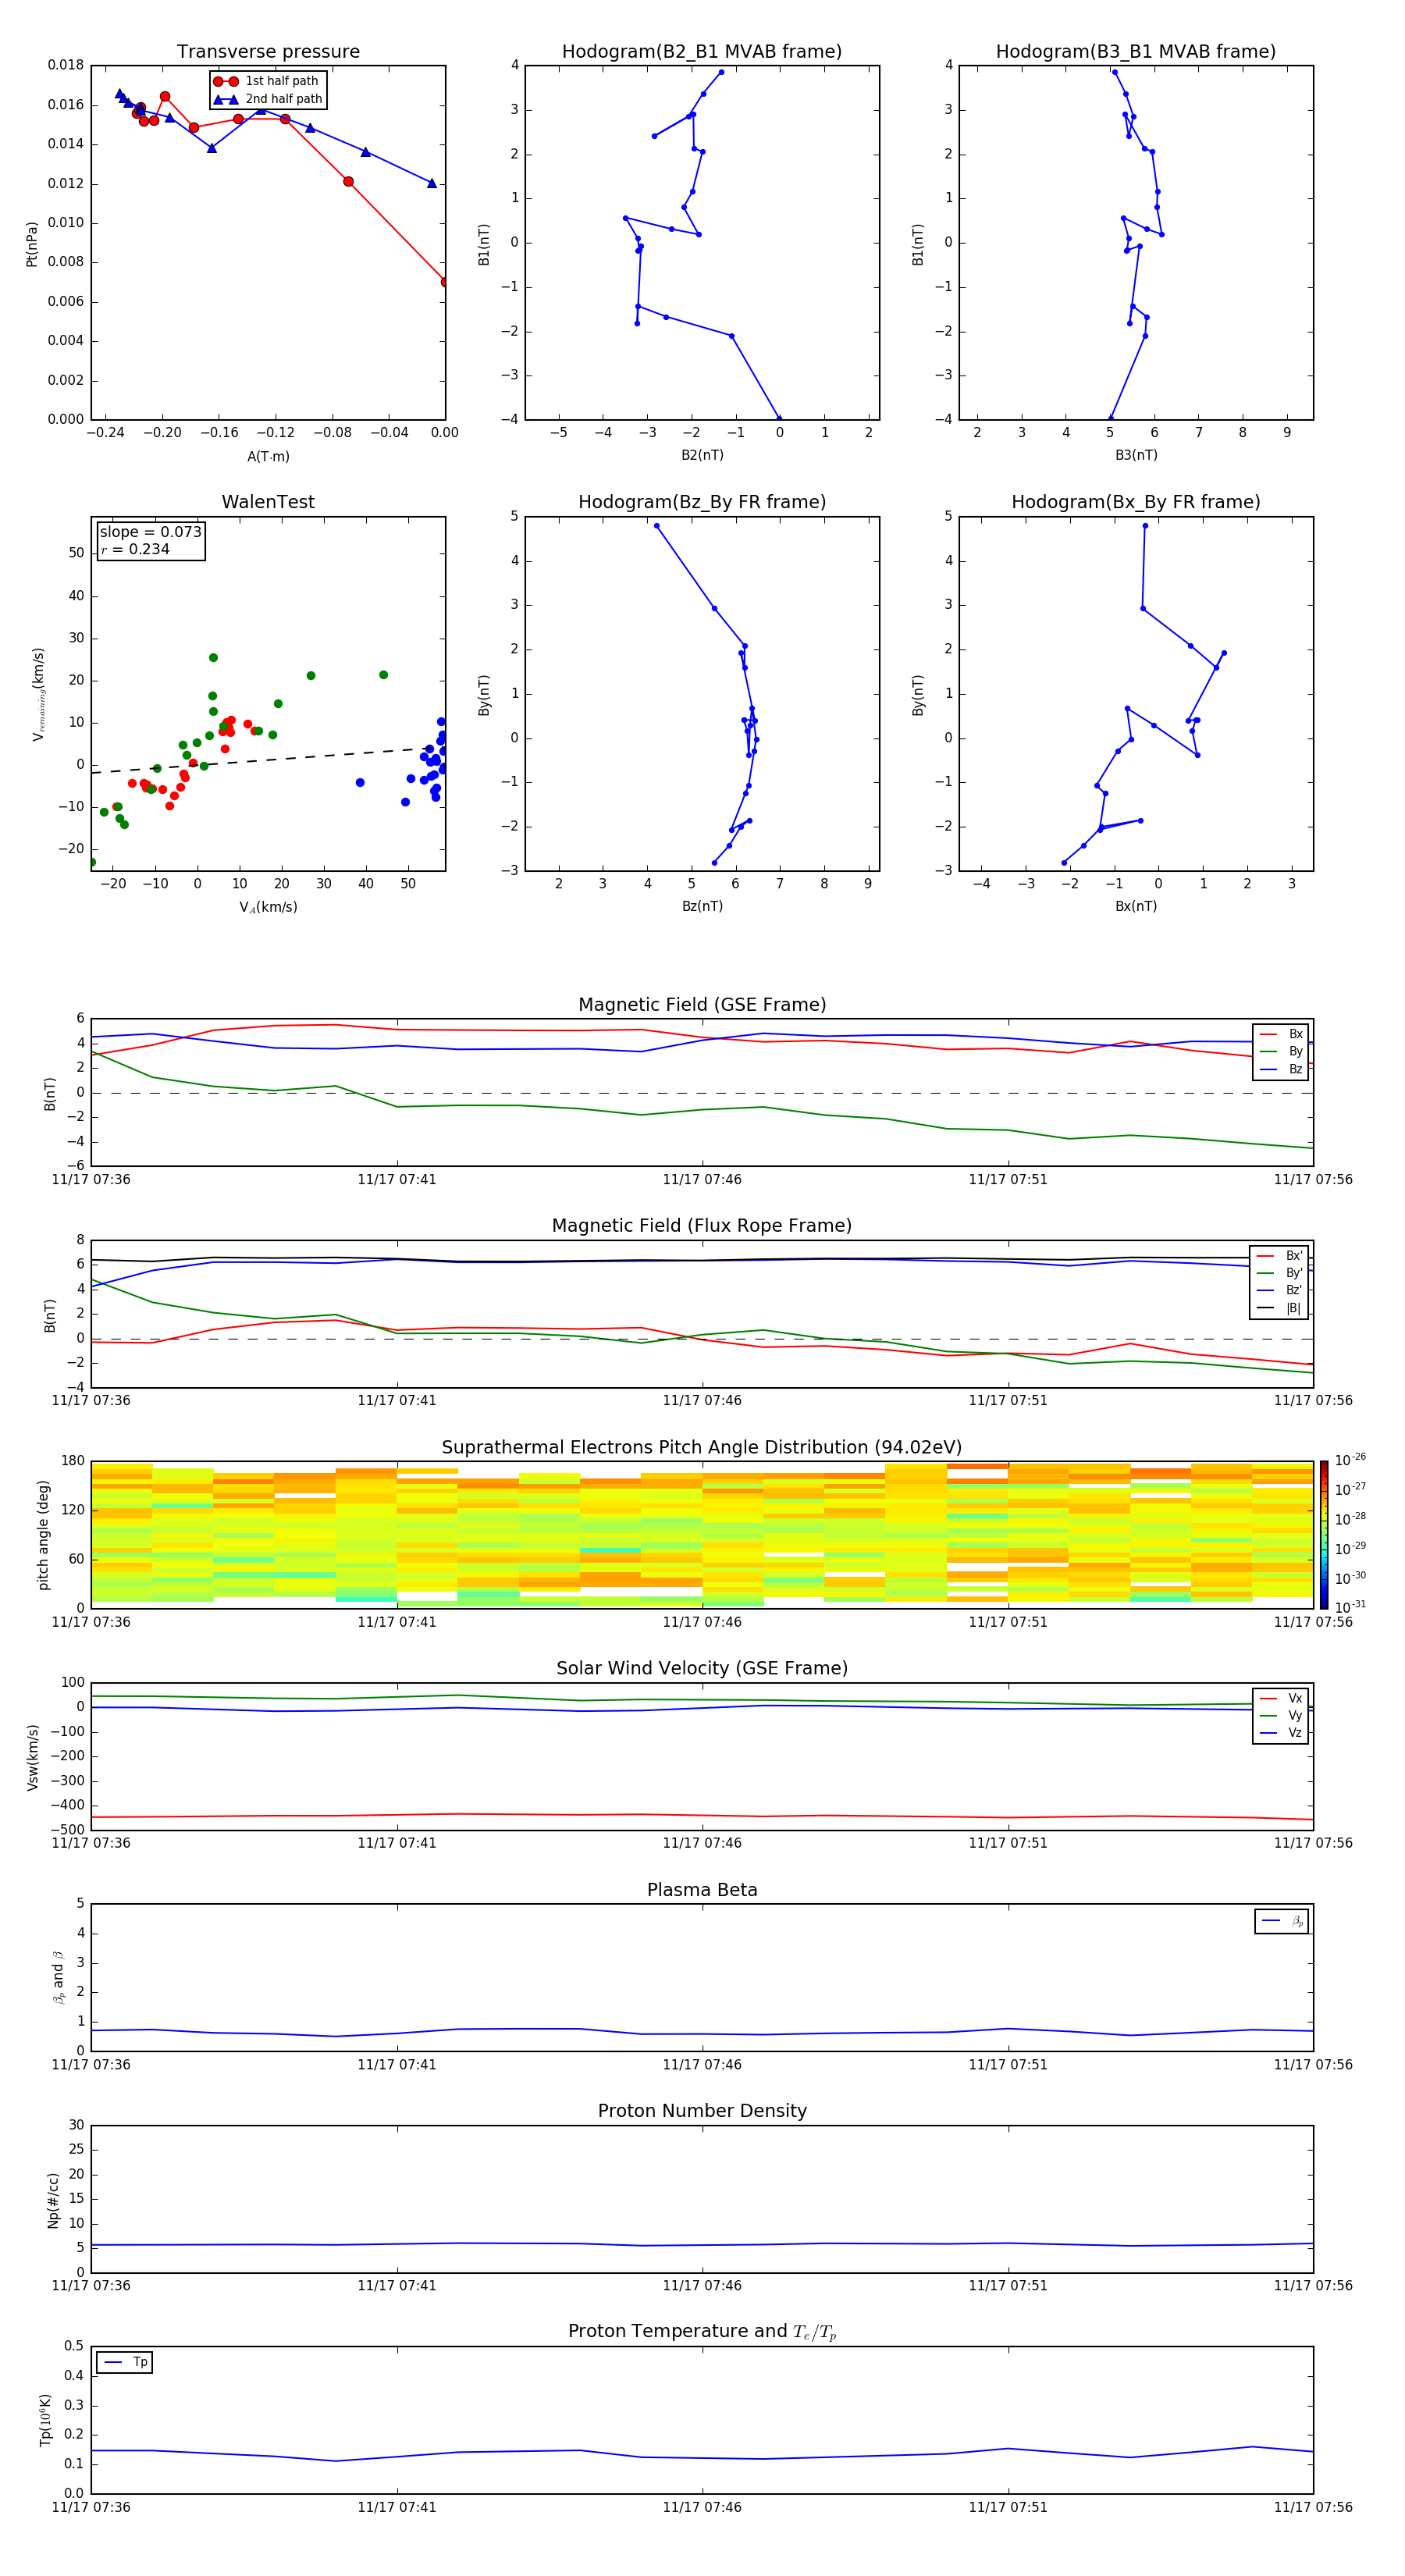
Task: Click the 'Plasma Beta' plot title
Action: (702, 1890)
